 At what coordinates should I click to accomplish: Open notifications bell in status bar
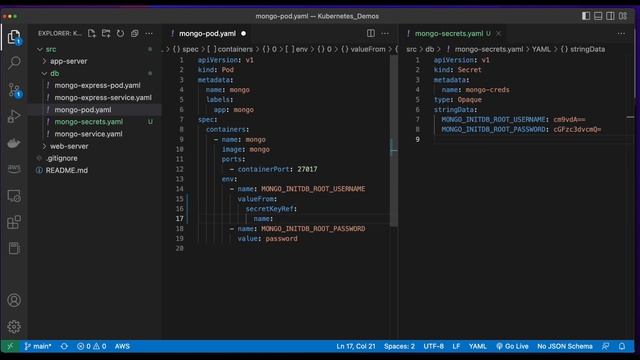[622, 346]
